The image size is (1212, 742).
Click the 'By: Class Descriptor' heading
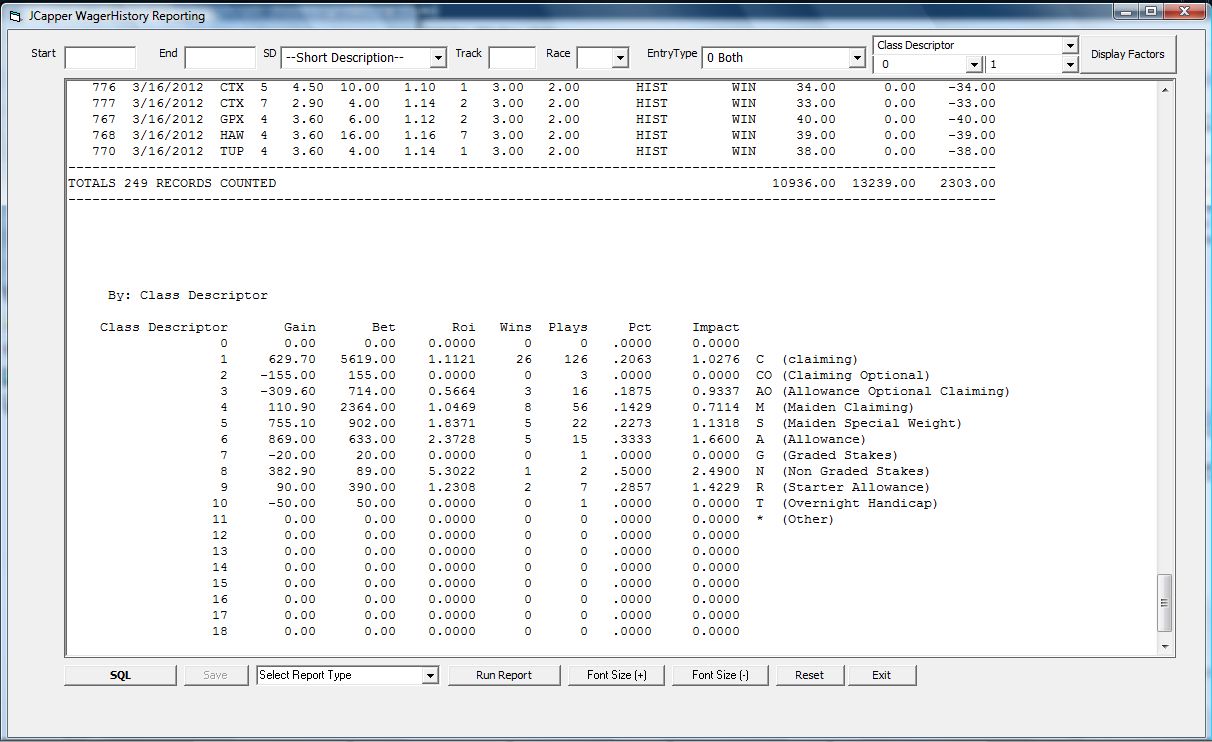coord(188,296)
